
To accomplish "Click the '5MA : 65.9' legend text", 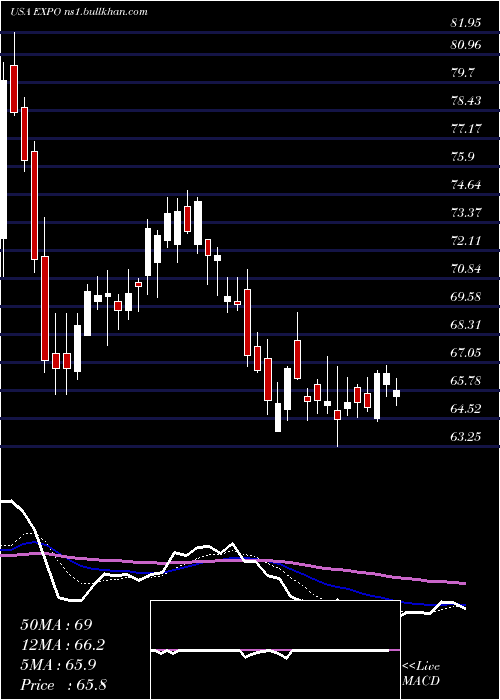I will pos(59,664).
